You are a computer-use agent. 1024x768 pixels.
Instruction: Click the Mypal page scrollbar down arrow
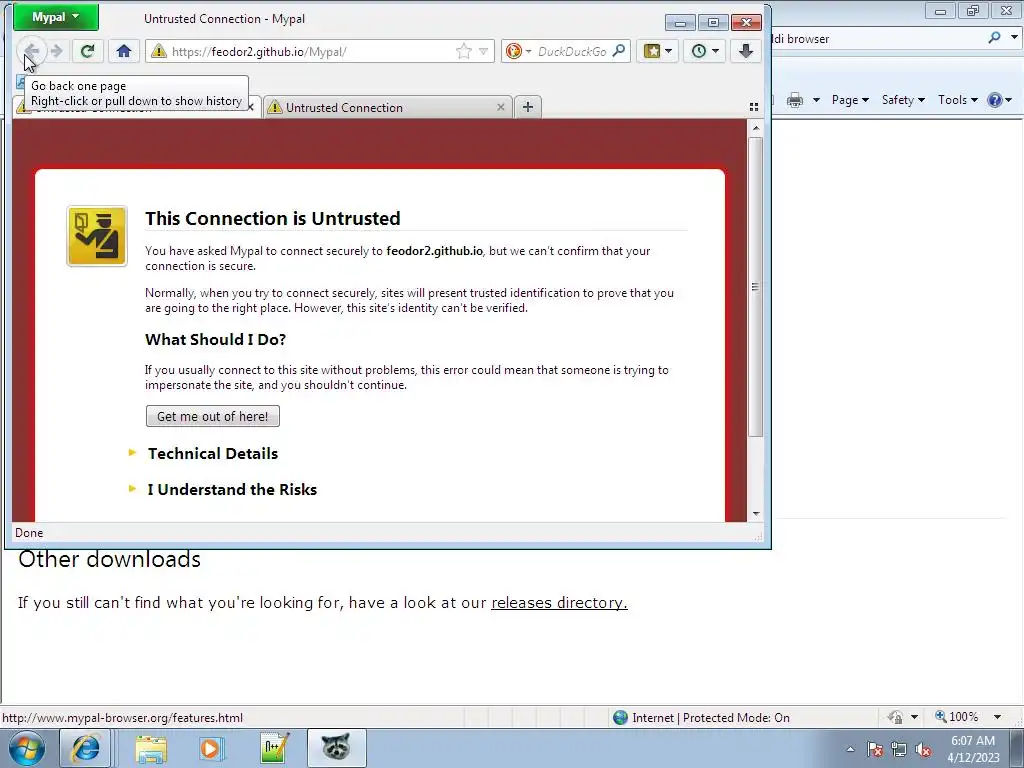click(756, 514)
